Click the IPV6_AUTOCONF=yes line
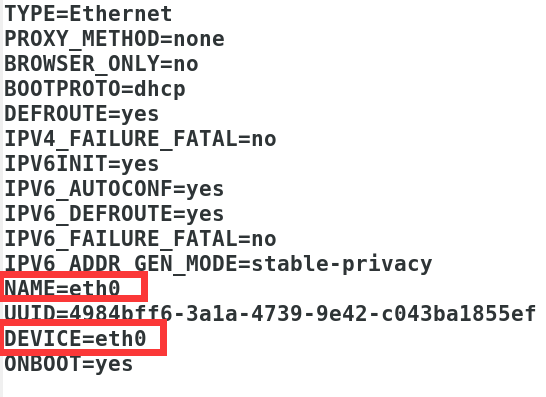This screenshot has height=397, width=546. click(114, 189)
